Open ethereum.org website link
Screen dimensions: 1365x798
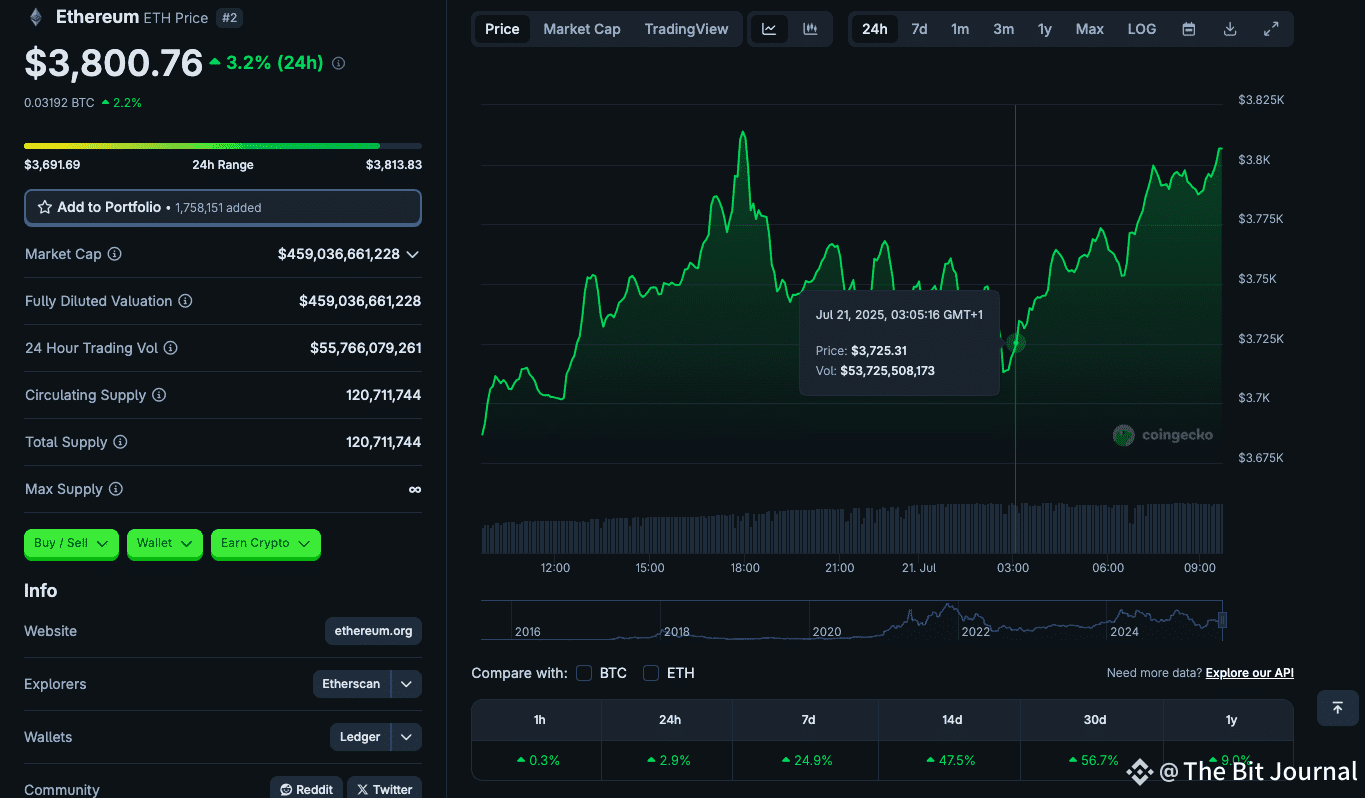click(373, 631)
